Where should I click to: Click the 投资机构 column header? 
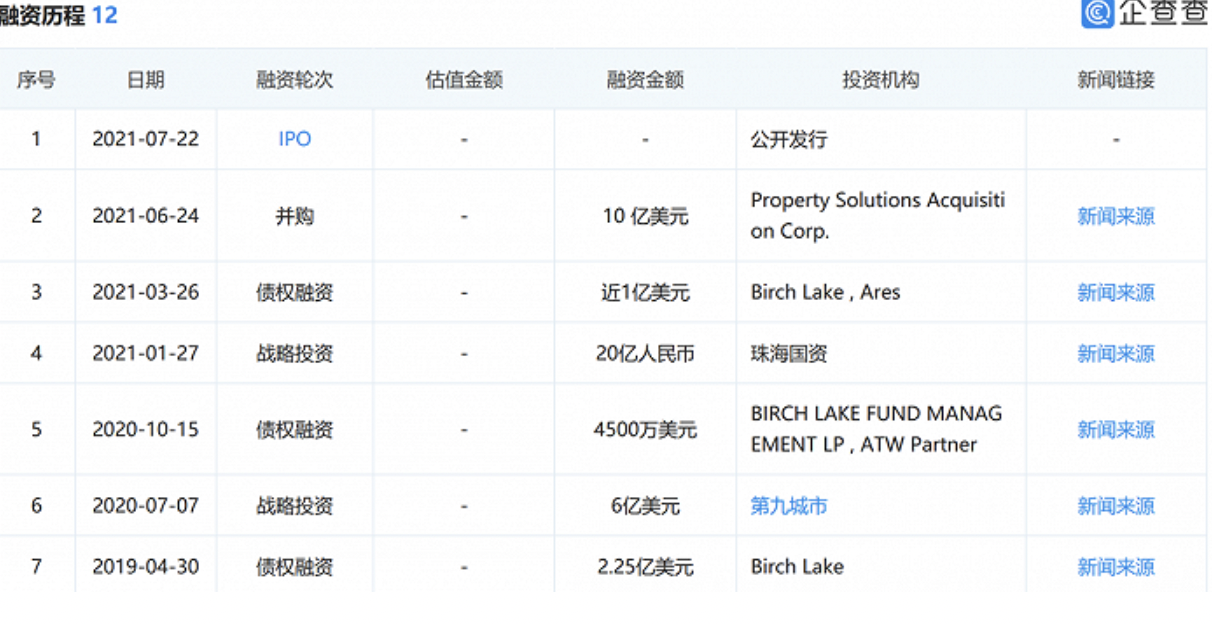click(x=880, y=80)
